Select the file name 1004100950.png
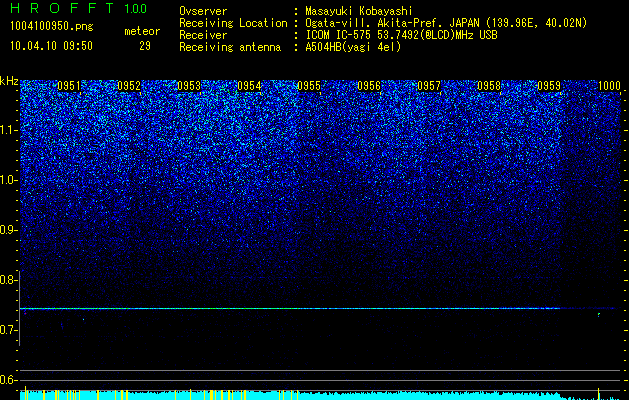This screenshot has width=629, height=400. tap(52, 27)
